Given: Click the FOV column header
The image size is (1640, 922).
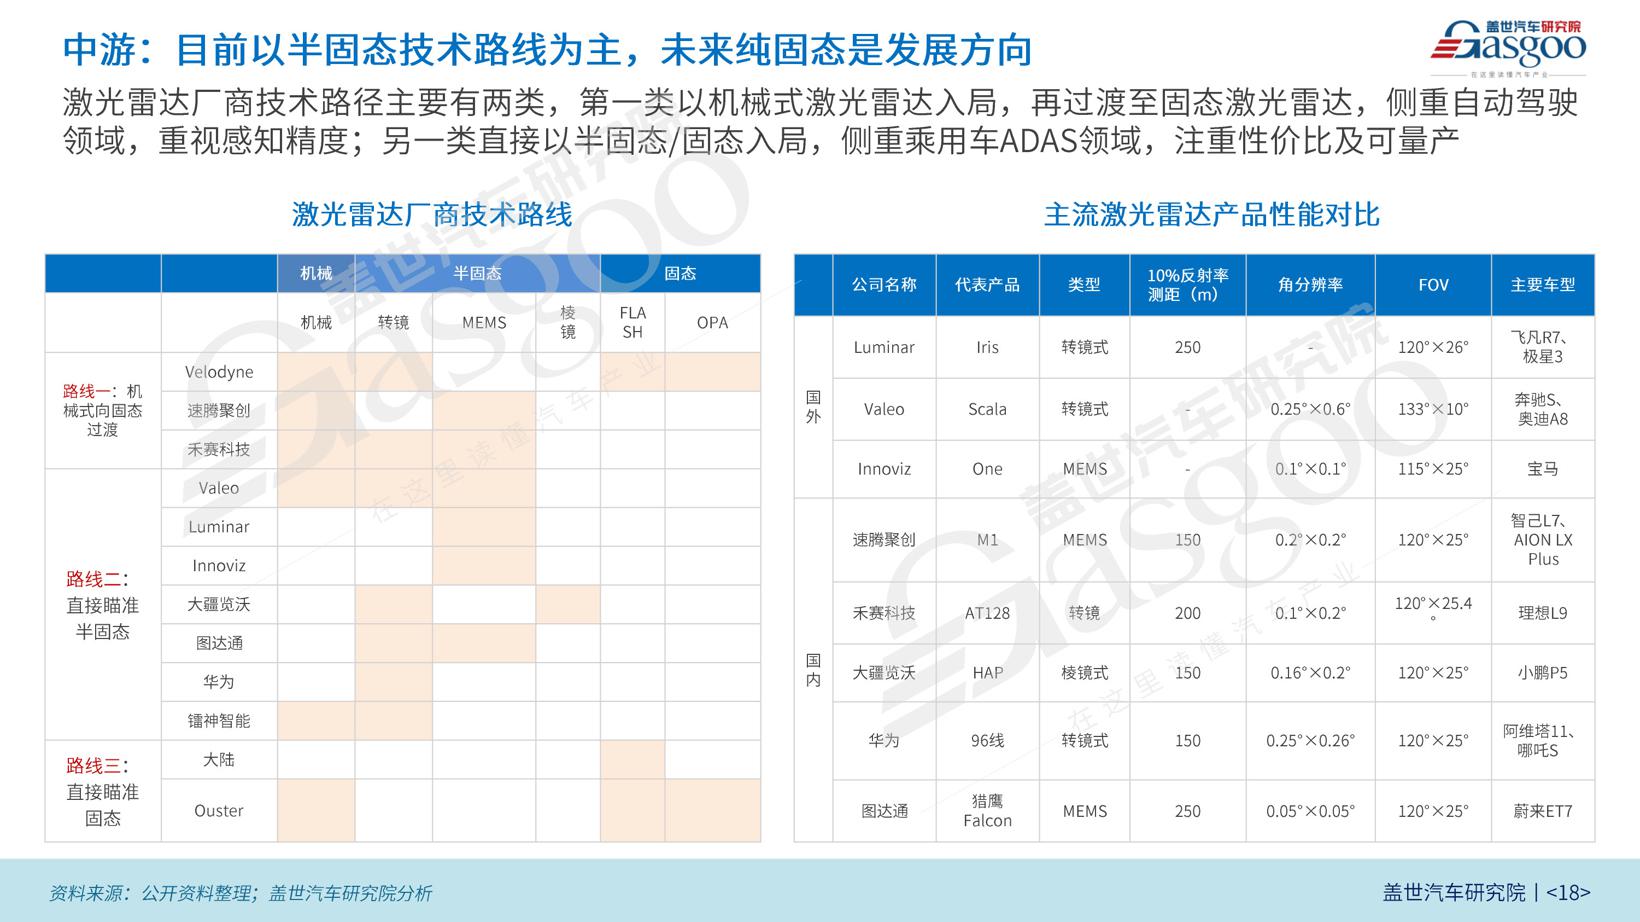Looking at the screenshot, I should point(1432,285).
